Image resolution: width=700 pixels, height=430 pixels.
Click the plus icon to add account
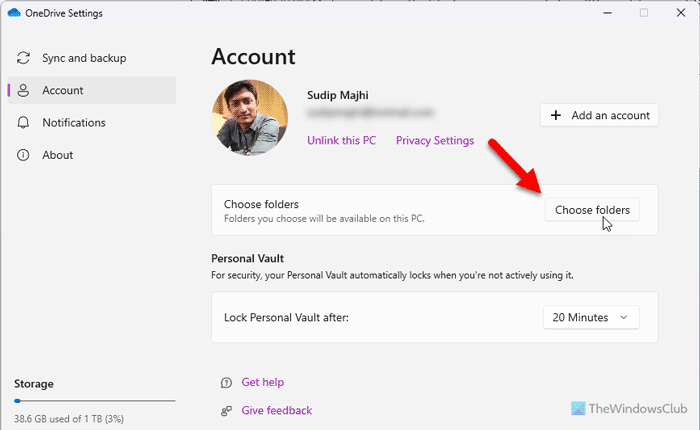(556, 116)
